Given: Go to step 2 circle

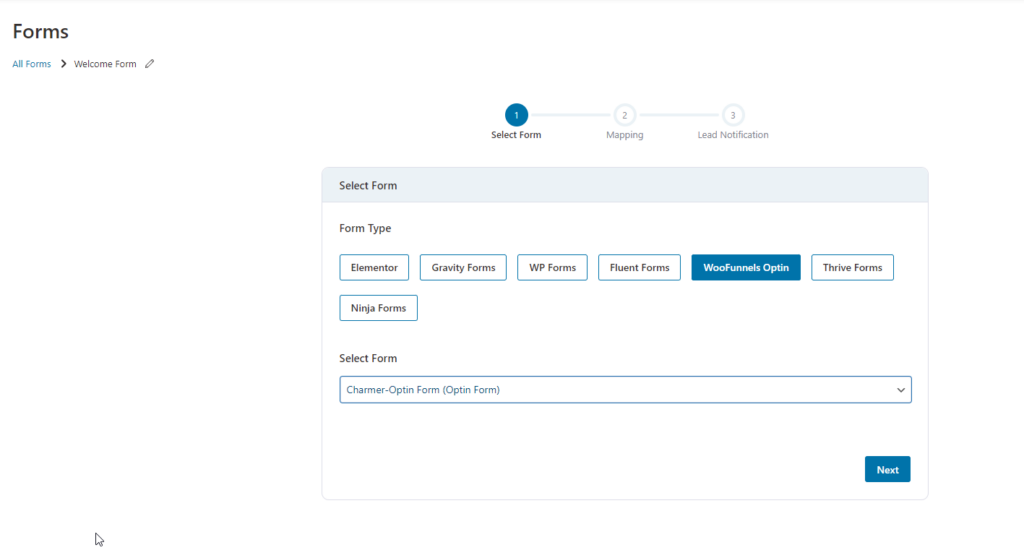Looking at the screenshot, I should click(624, 115).
